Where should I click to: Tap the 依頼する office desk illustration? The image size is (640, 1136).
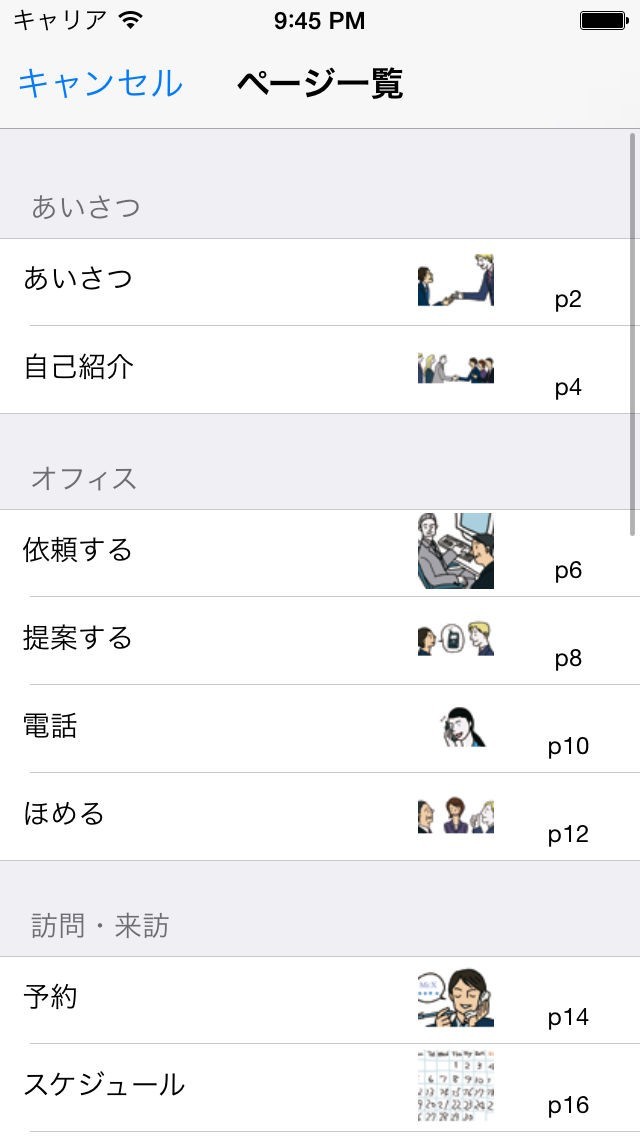coord(456,551)
